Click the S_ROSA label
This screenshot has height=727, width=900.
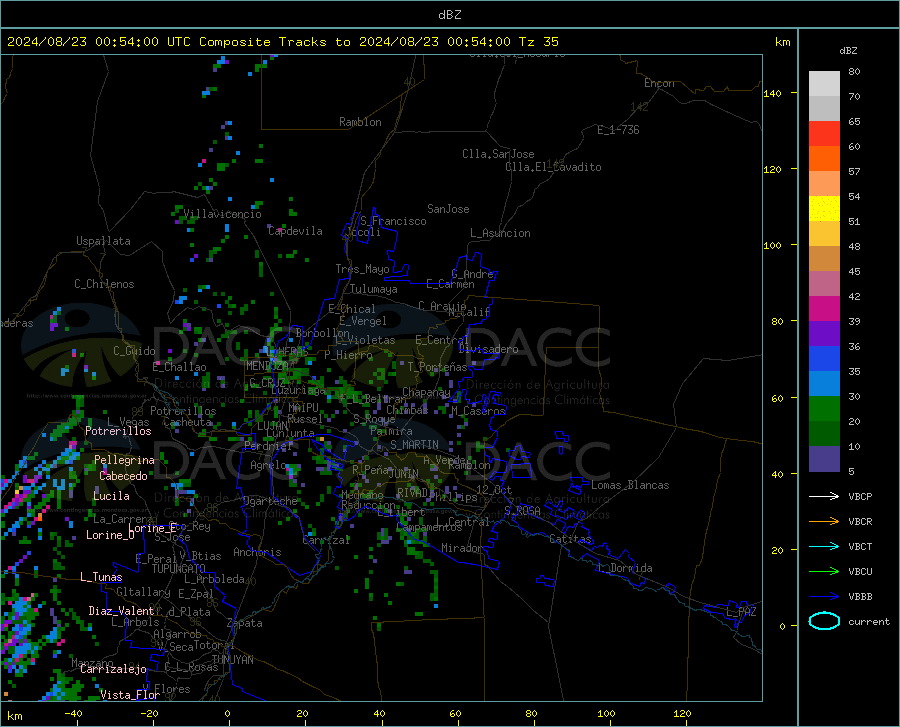pyautogui.click(x=522, y=510)
